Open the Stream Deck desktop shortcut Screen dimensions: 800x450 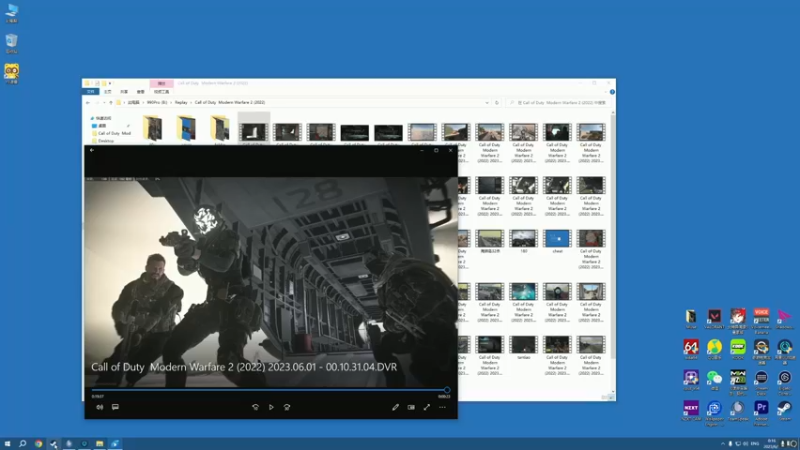[x=761, y=382]
